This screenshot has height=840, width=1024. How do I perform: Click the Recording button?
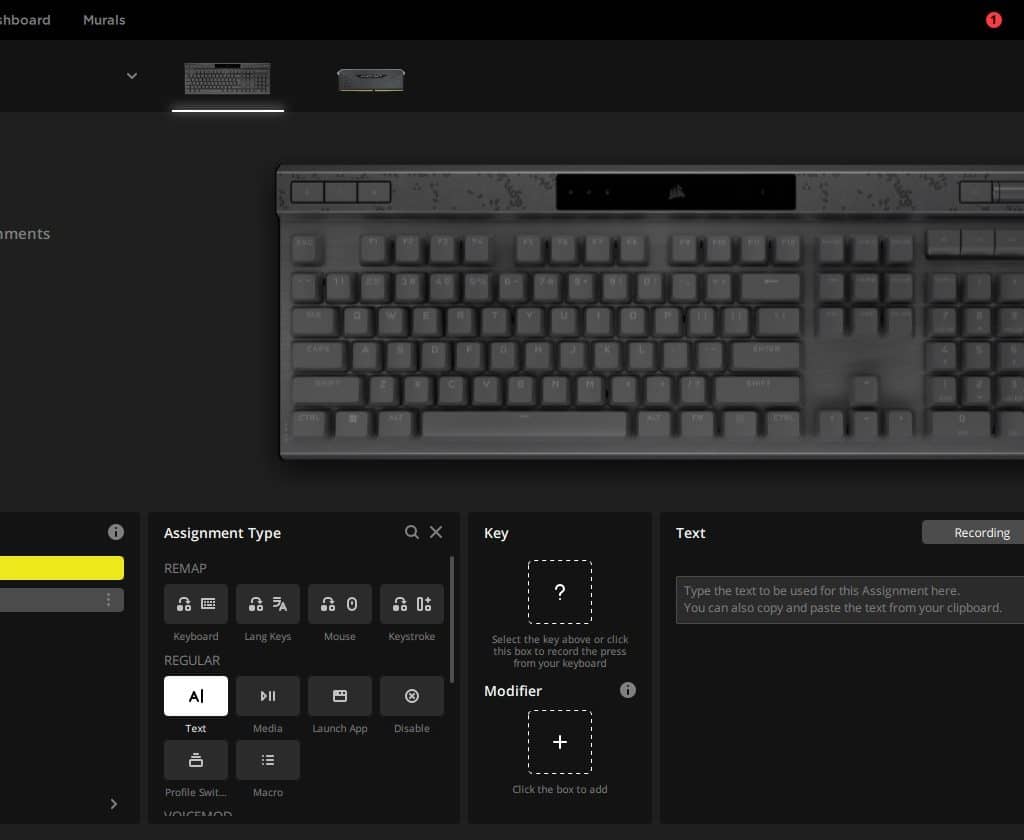pos(980,533)
